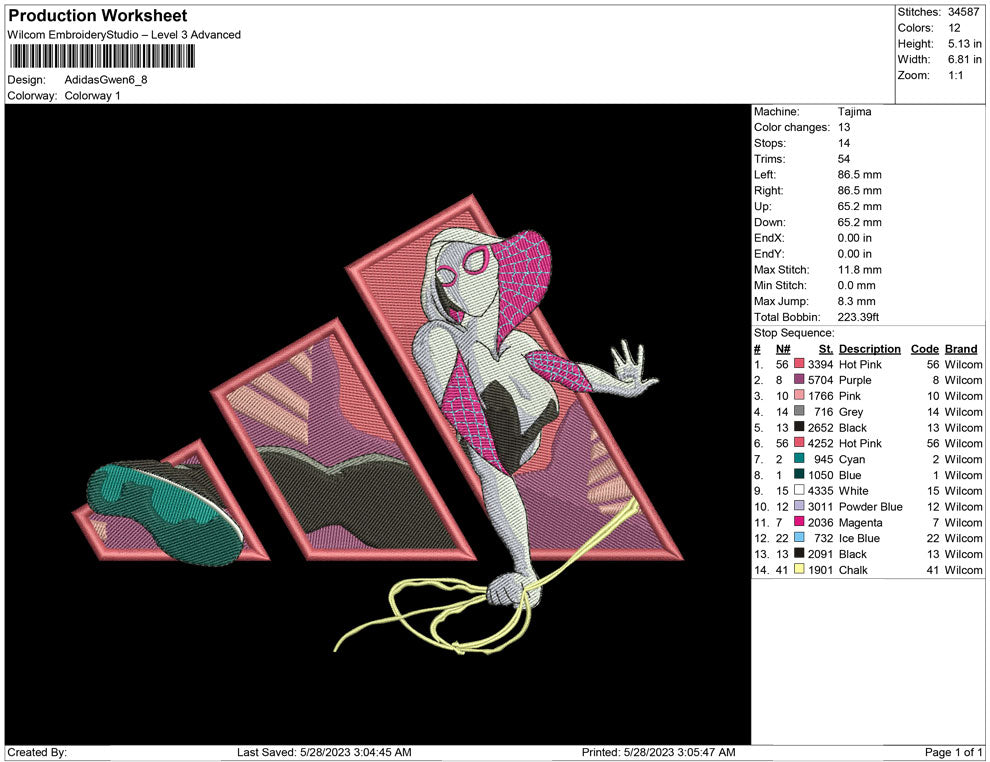The image size is (990, 762).
Task: Click the Left value 86.5 mm
Action: coord(860,175)
